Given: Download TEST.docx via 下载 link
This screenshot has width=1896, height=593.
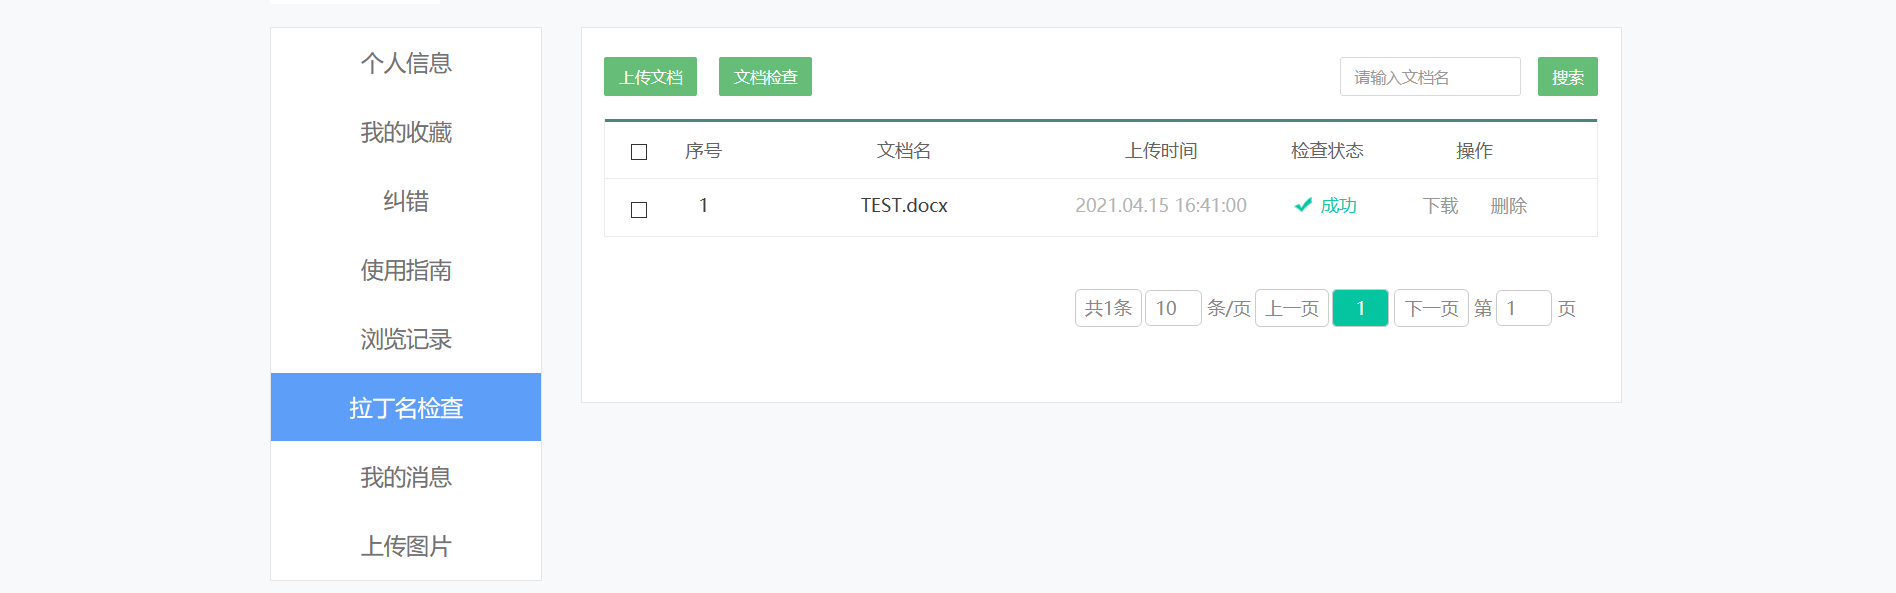Looking at the screenshot, I should pyautogui.click(x=1440, y=206).
